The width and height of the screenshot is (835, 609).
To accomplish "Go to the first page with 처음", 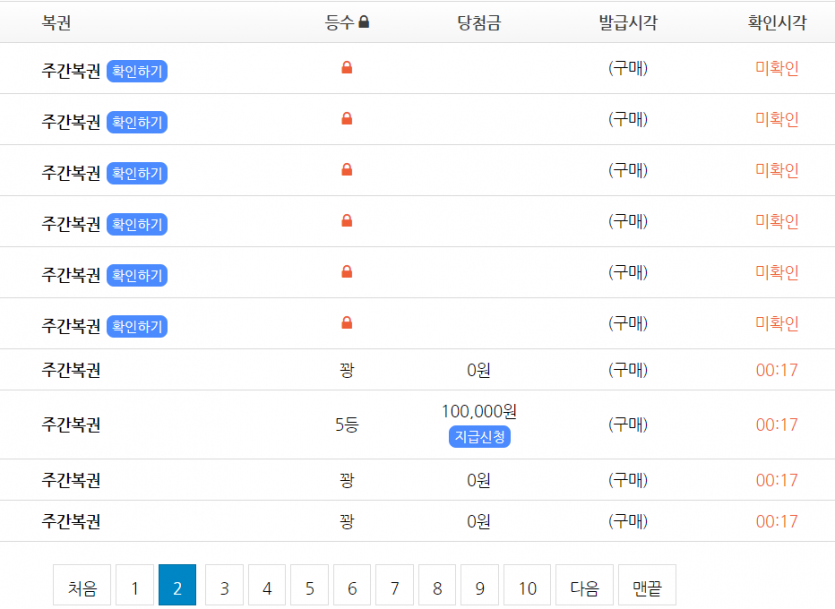I will pos(82,585).
